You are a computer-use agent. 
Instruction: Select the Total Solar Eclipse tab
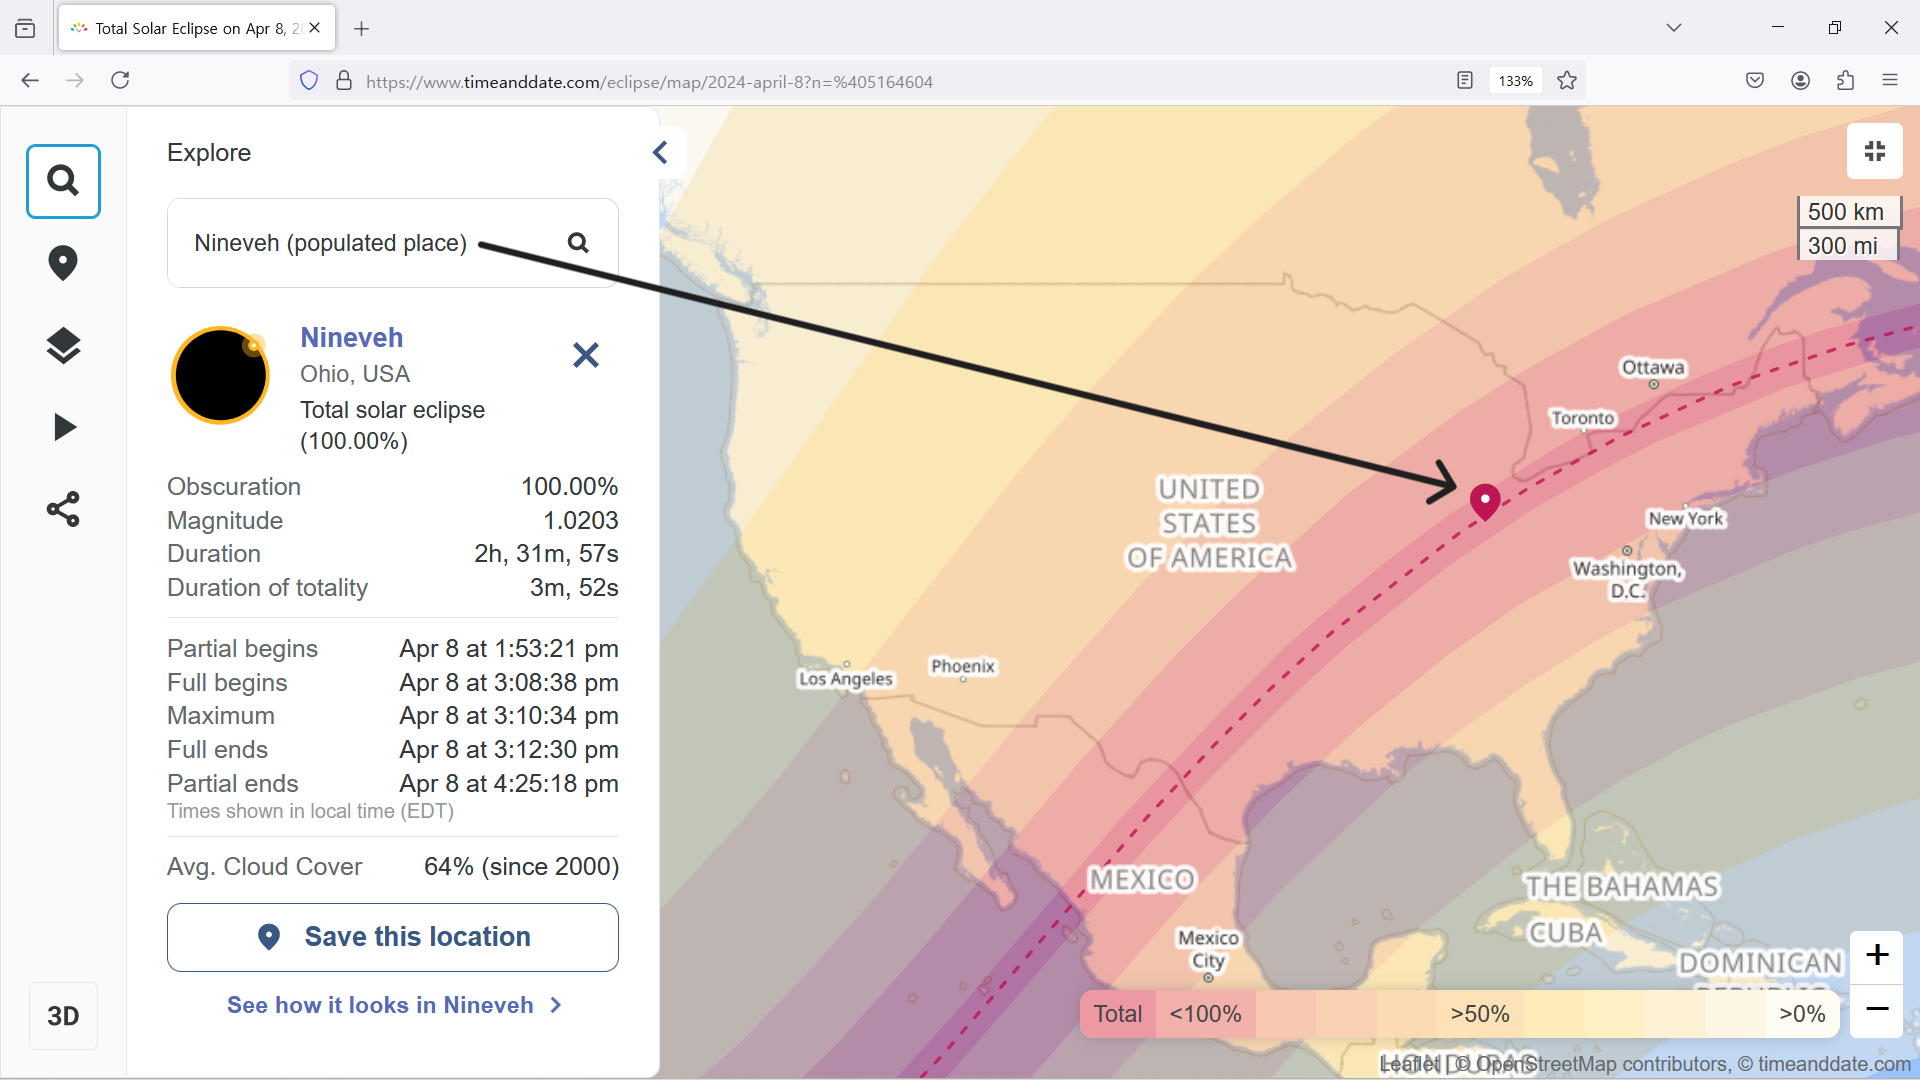pos(197,28)
